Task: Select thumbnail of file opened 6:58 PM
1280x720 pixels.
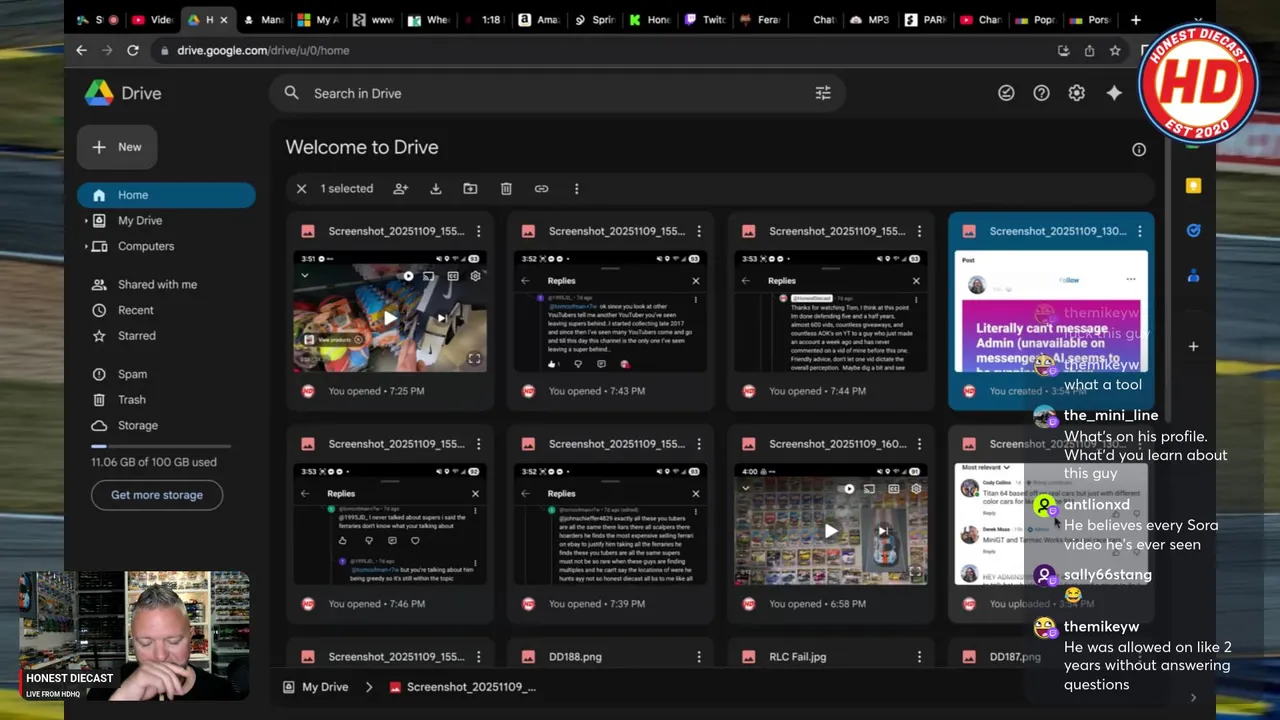Action: point(830,524)
